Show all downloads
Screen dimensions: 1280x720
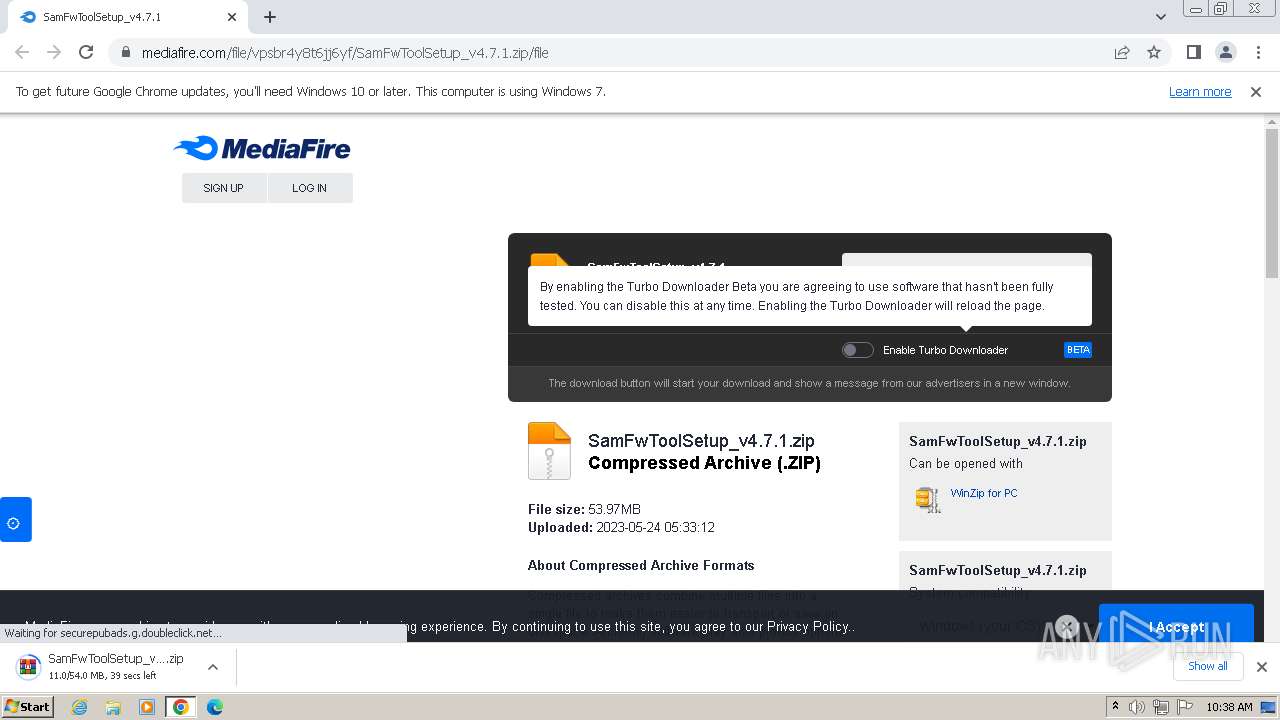pos(1208,666)
